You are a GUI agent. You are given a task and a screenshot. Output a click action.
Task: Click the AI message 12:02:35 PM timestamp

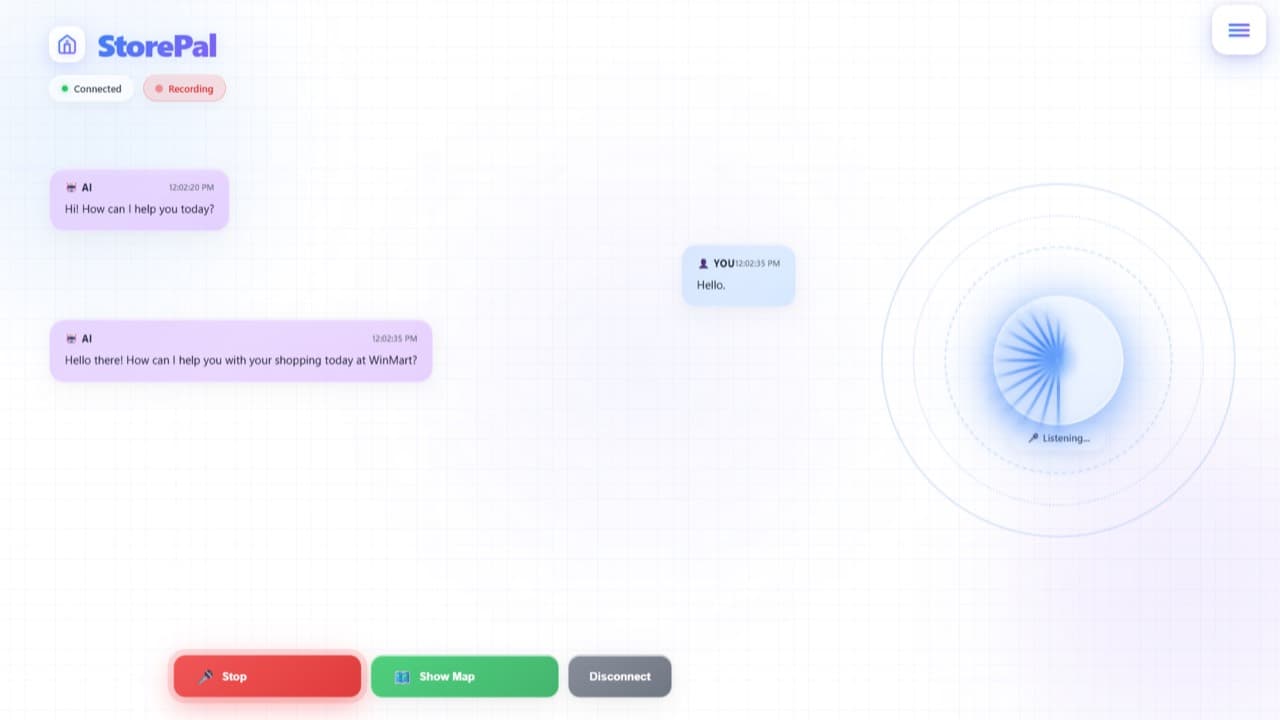[x=394, y=339]
